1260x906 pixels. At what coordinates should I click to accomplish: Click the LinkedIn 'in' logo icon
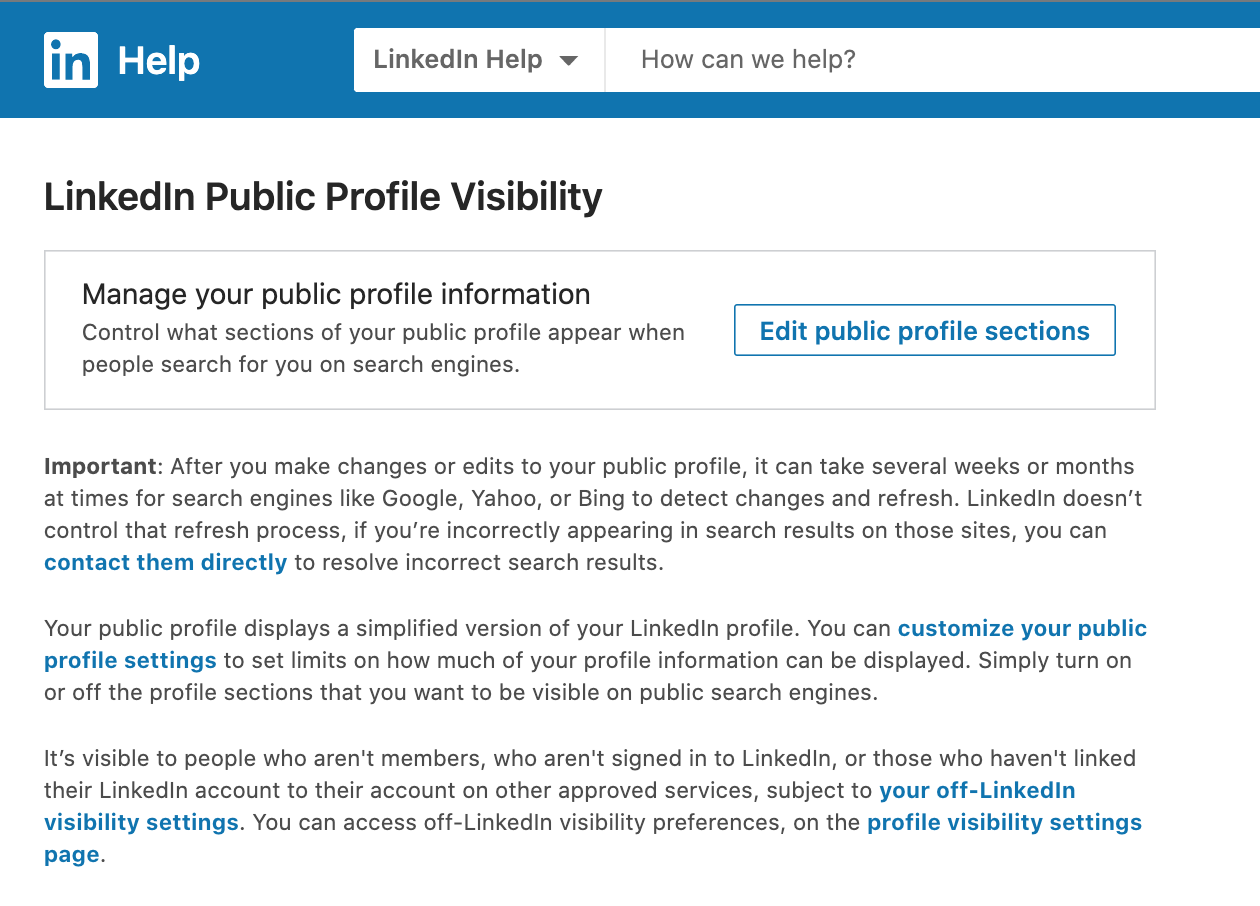71,60
